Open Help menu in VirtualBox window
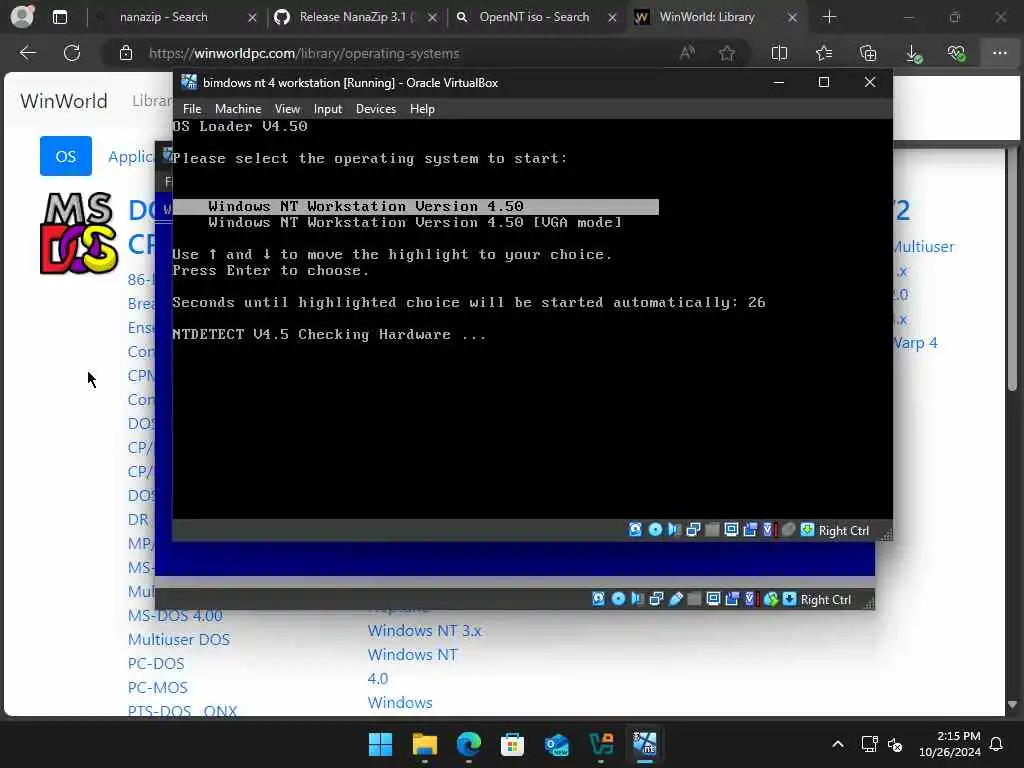This screenshot has width=1024, height=768. pos(422,109)
